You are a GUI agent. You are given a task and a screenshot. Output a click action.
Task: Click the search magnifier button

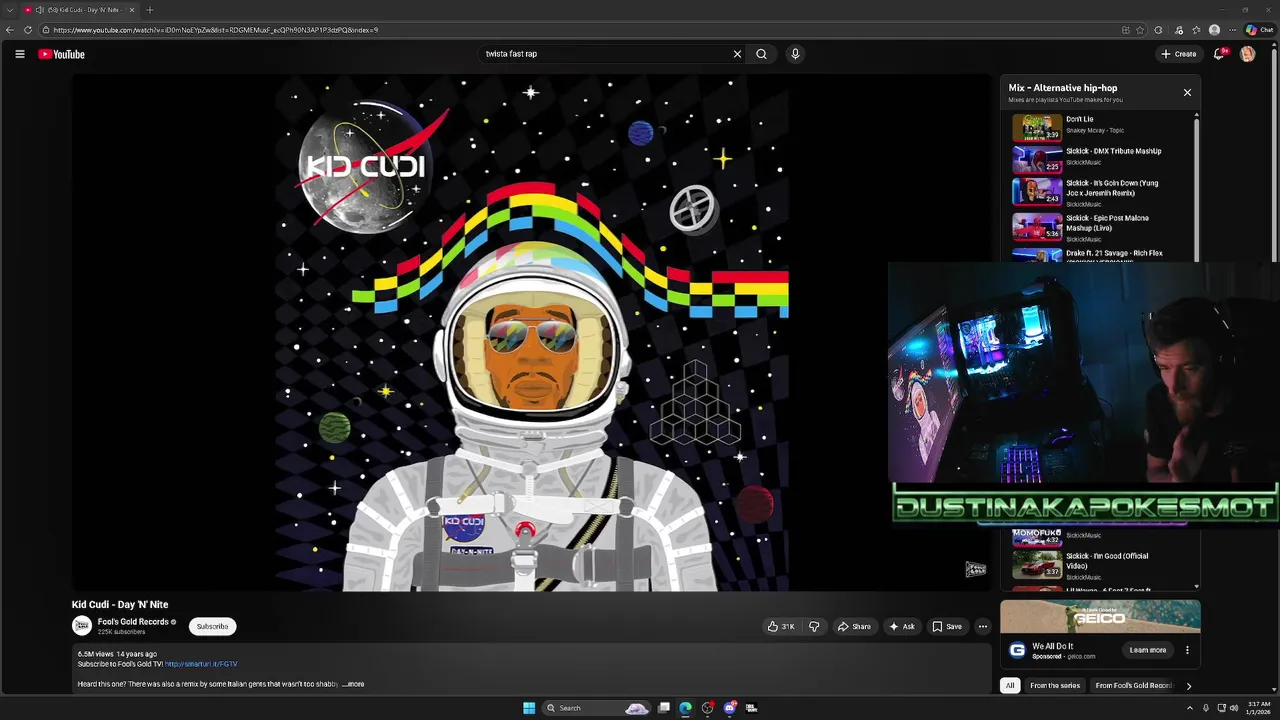761,54
